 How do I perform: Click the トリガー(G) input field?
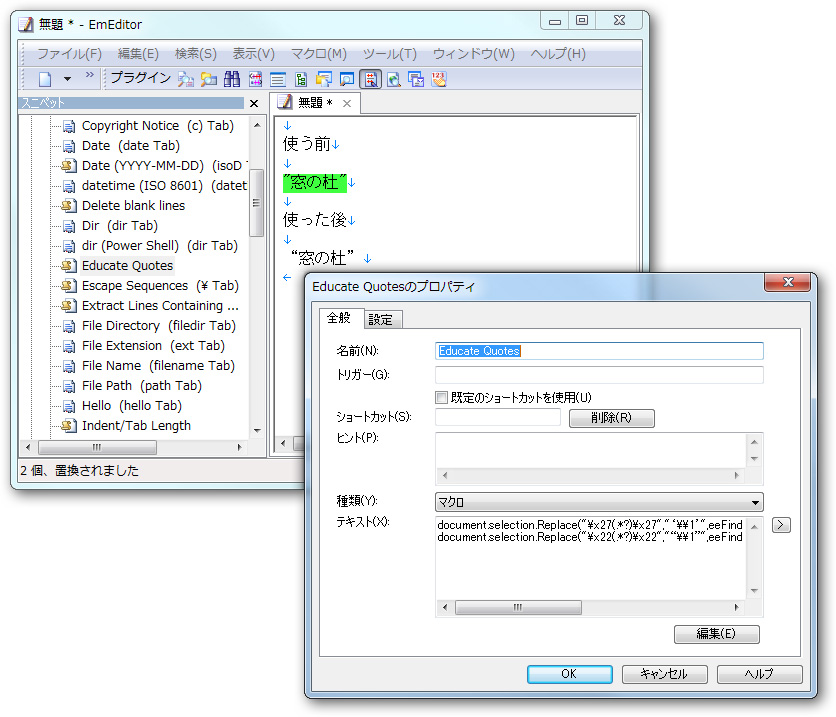(599, 375)
